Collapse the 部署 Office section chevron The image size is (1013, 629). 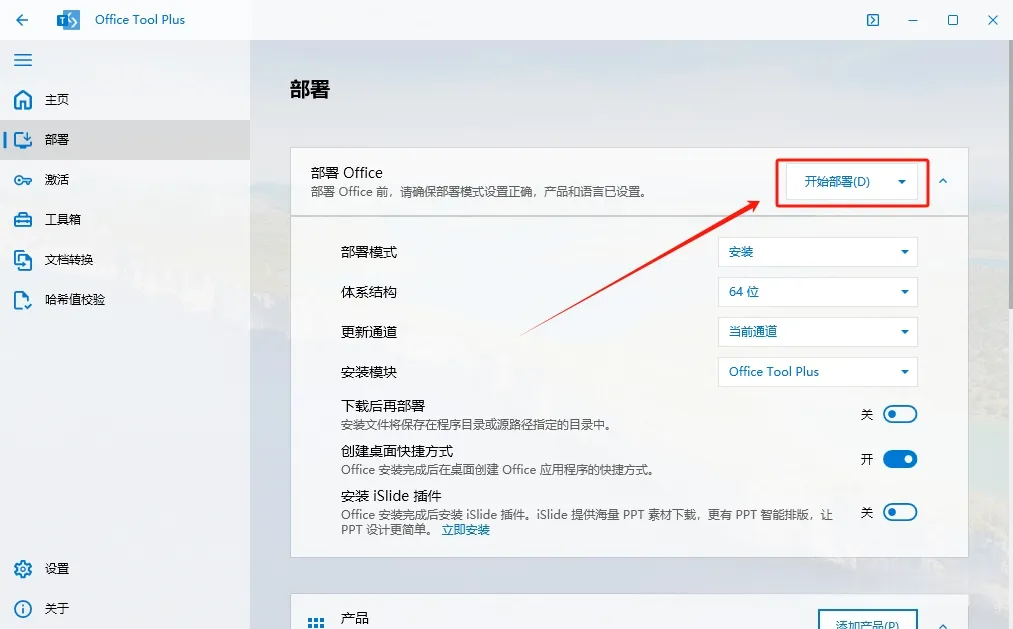[x=943, y=181]
